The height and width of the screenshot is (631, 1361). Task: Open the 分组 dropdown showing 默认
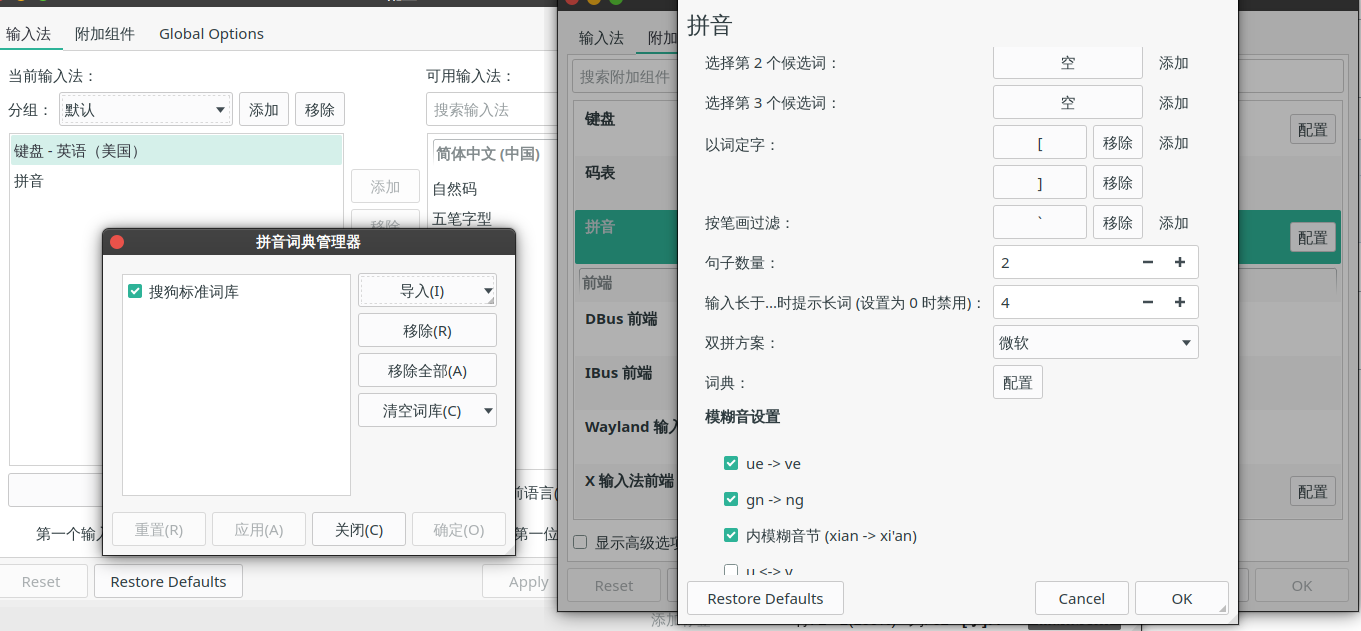tap(144, 109)
